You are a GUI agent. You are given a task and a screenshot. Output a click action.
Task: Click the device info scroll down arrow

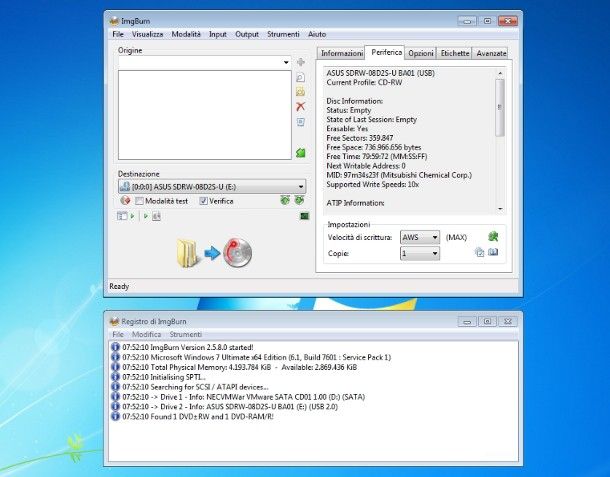[x=500, y=209]
